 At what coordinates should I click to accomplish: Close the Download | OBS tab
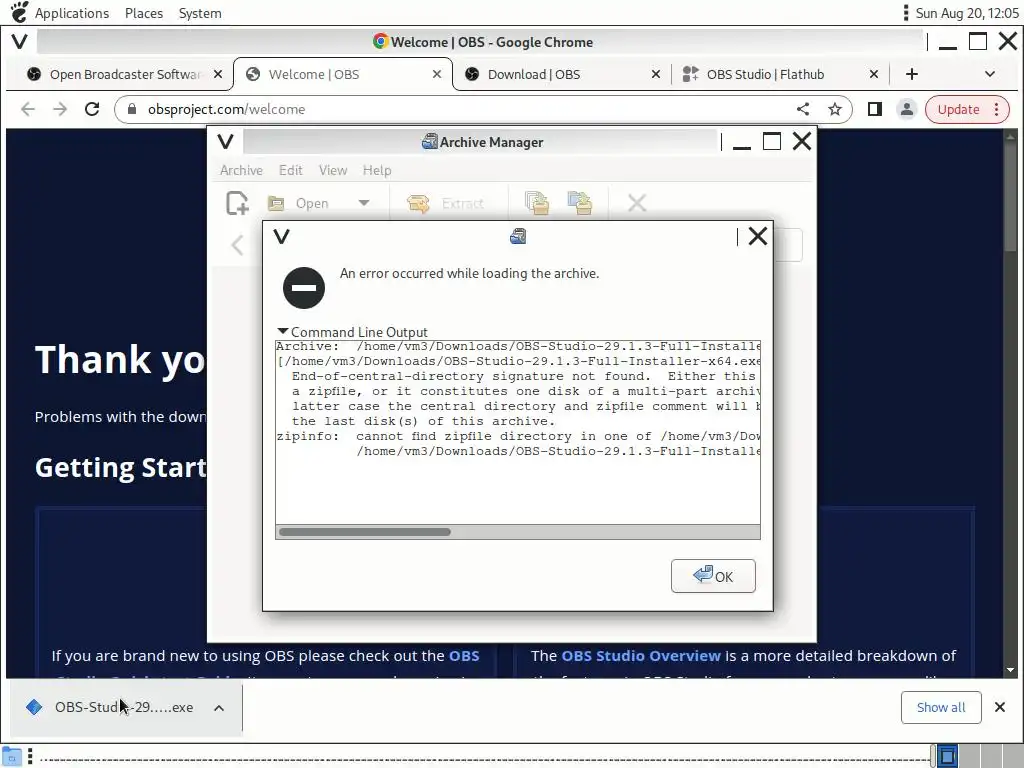pos(656,74)
